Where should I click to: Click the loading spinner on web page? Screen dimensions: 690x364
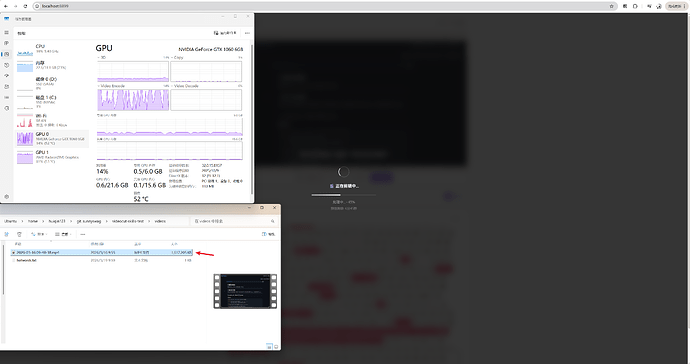pyautogui.click(x=343, y=172)
